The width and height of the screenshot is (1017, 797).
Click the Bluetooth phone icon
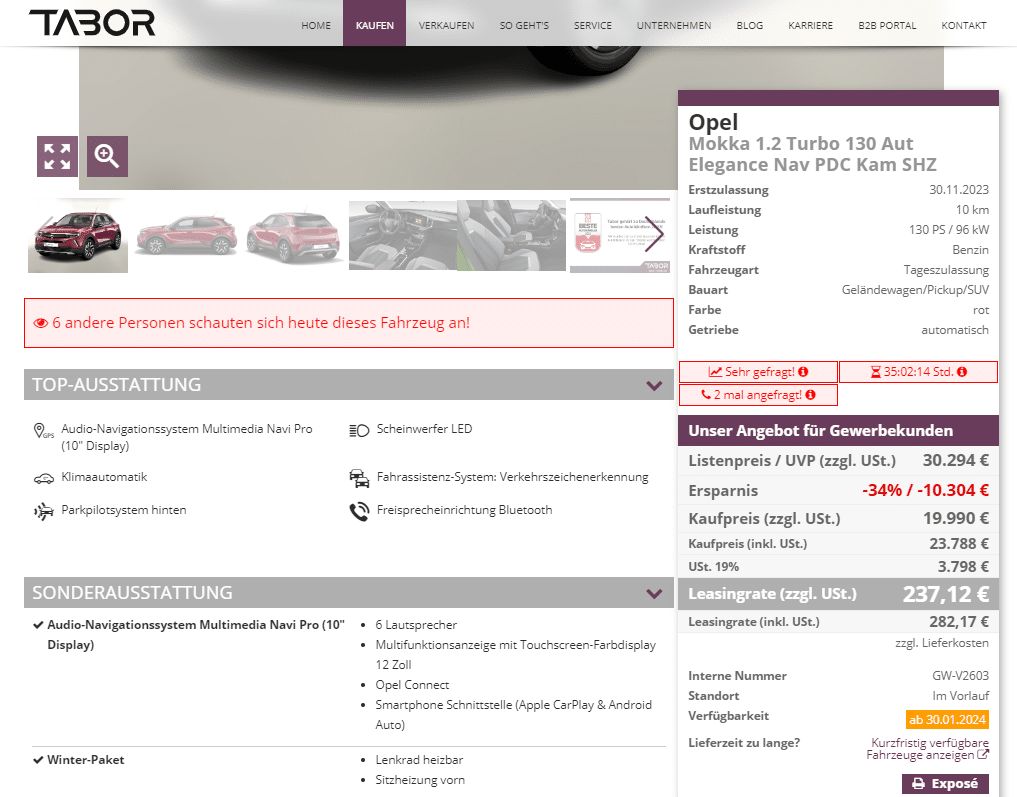tap(359, 512)
